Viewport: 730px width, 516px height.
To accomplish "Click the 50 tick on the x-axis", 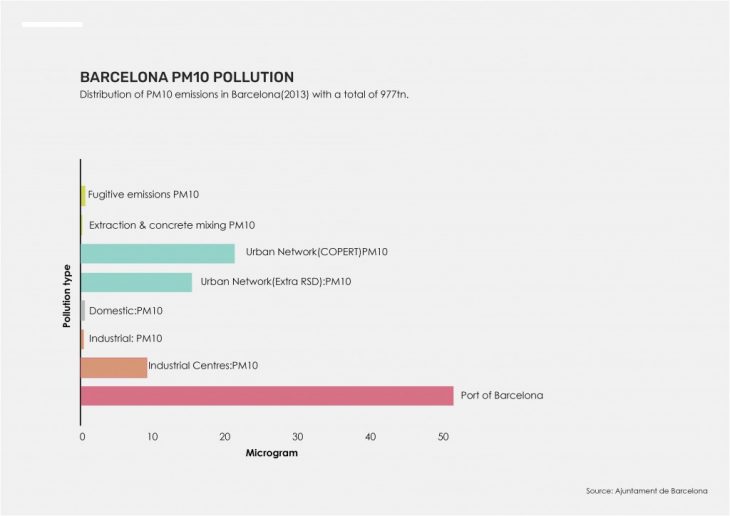I will pos(444,437).
